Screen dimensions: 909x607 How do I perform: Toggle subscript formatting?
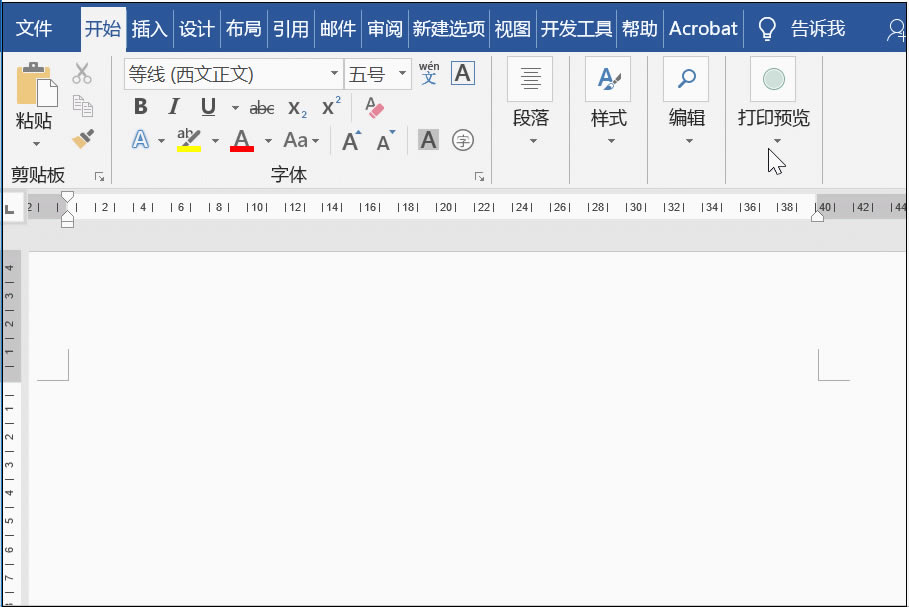coord(297,108)
